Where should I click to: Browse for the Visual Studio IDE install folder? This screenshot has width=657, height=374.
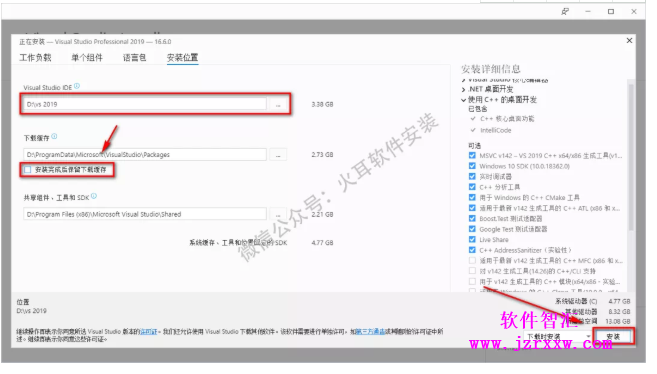coord(278,104)
